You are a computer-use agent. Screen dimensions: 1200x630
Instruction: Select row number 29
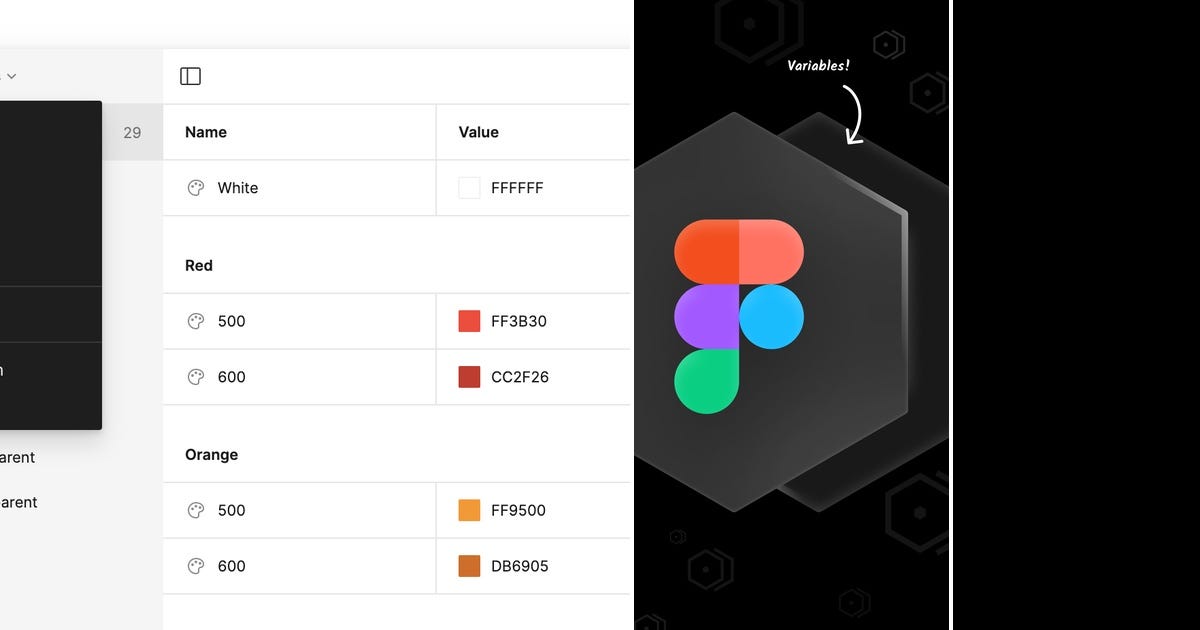pos(132,131)
